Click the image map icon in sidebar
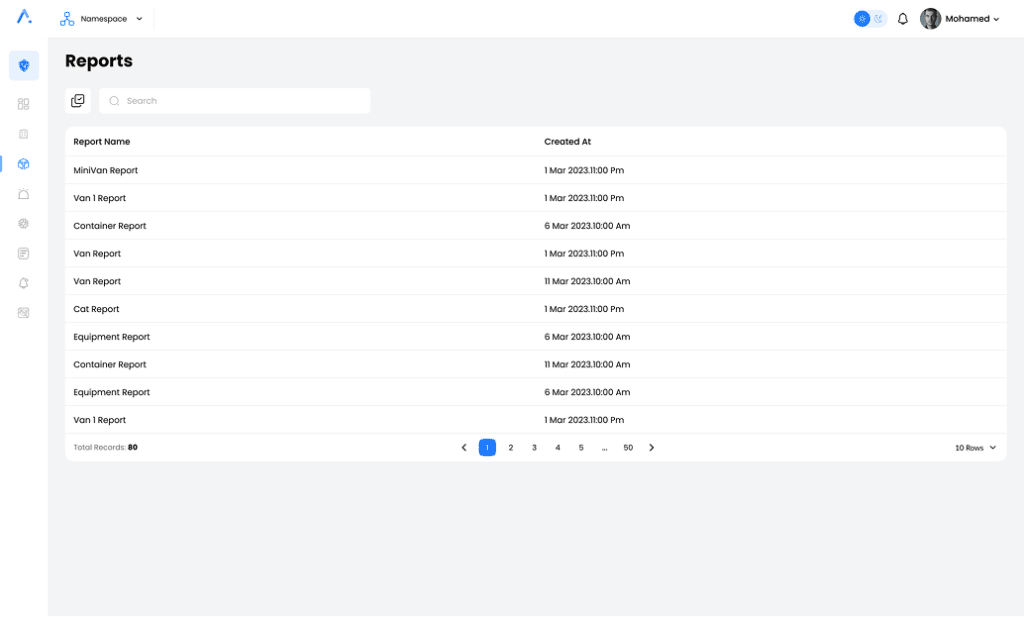Viewport: 1024px width, 617px height. point(24,313)
